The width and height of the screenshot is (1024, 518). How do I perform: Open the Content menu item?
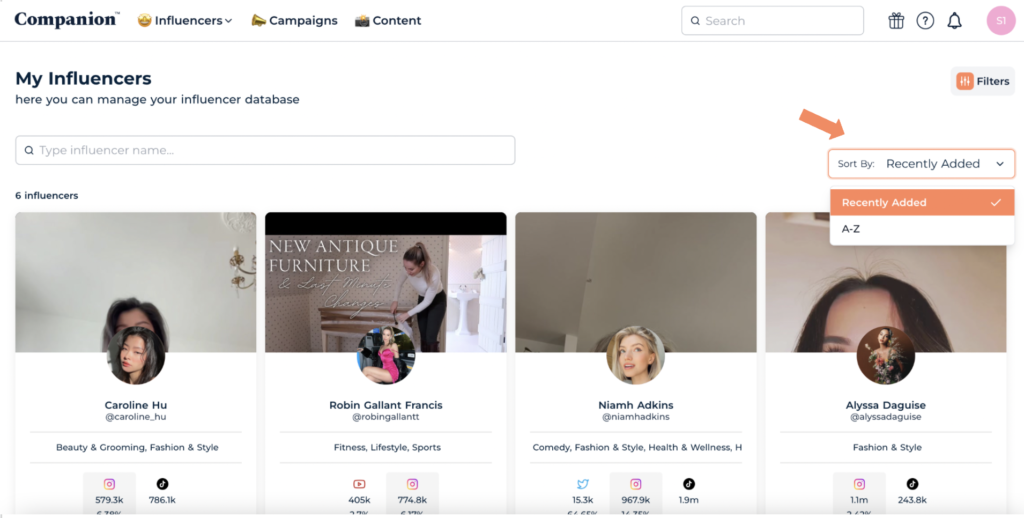point(388,21)
